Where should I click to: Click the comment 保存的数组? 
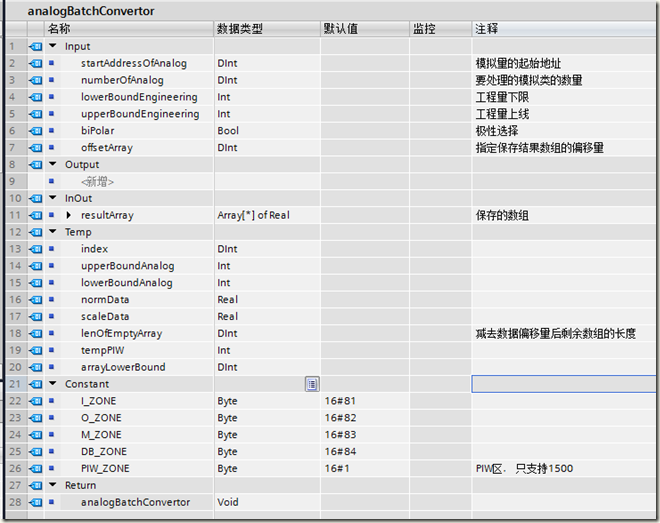coord(502,215)
